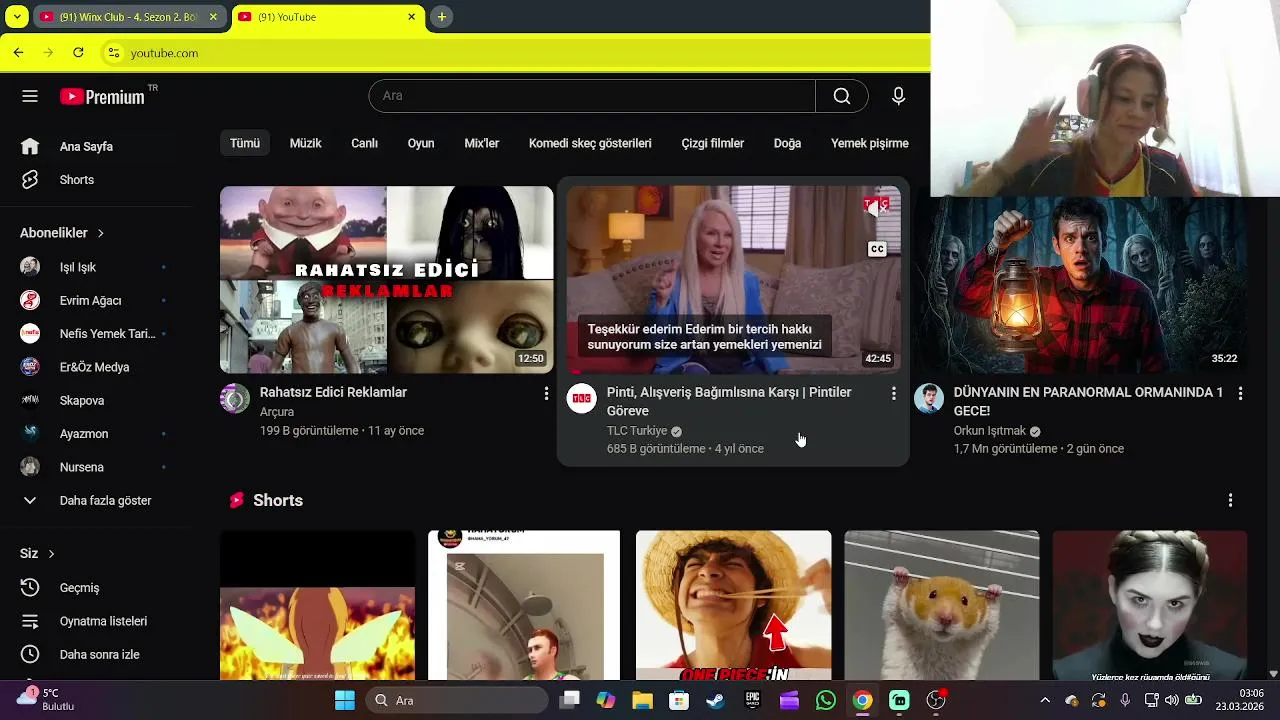
Task: Select the Yemek pişirme filter chip
Action: pyautogui.click(x=870, y=144)
